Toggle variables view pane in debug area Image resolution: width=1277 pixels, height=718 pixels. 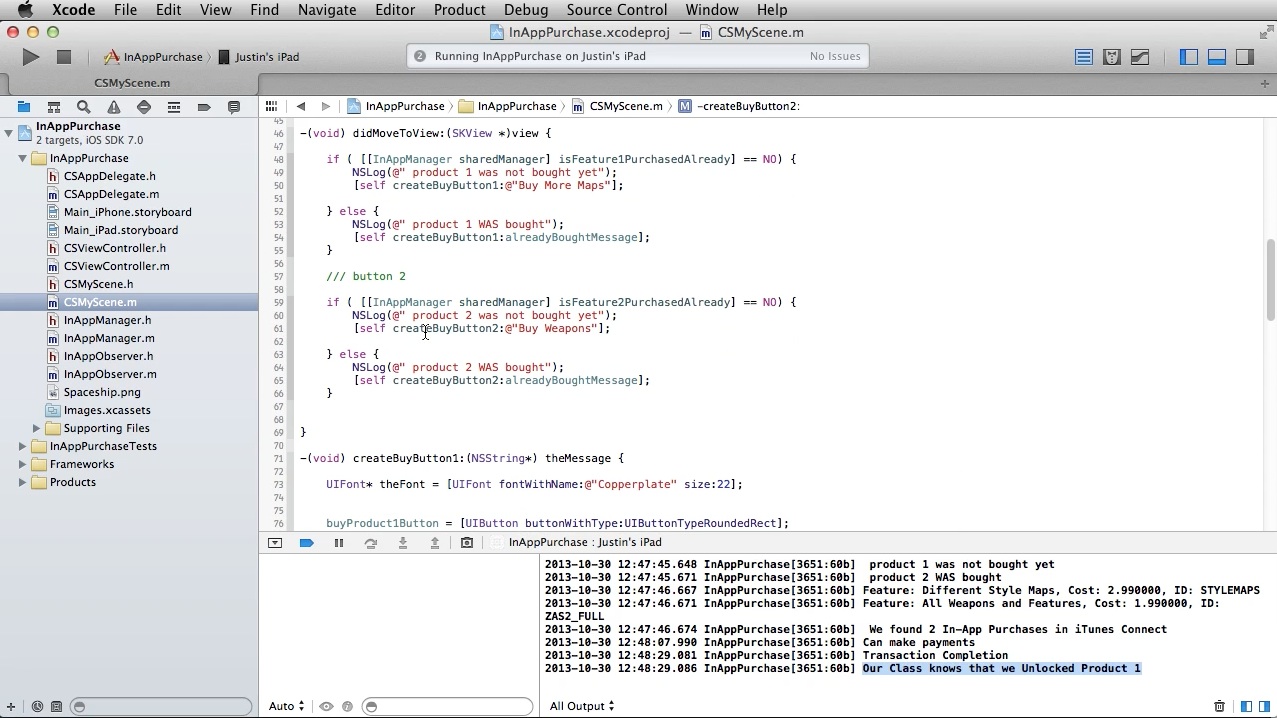pyautogui.click(x=1246, y=706)
